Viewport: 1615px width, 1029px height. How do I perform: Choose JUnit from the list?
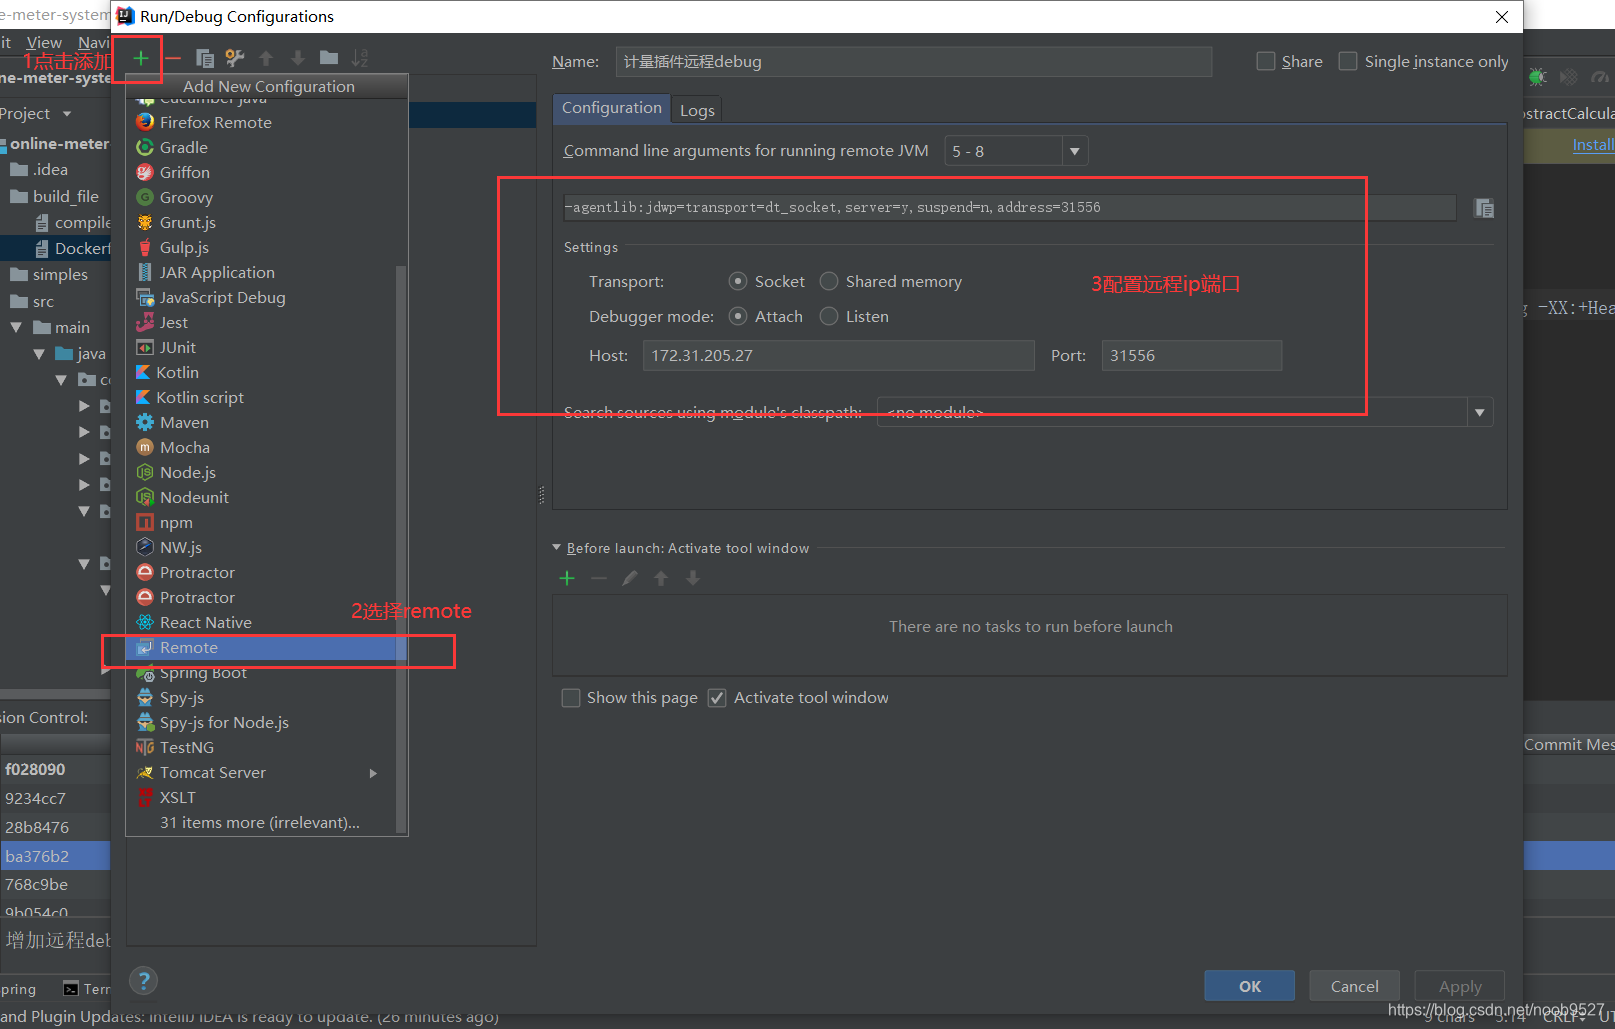tap(262, 347)
